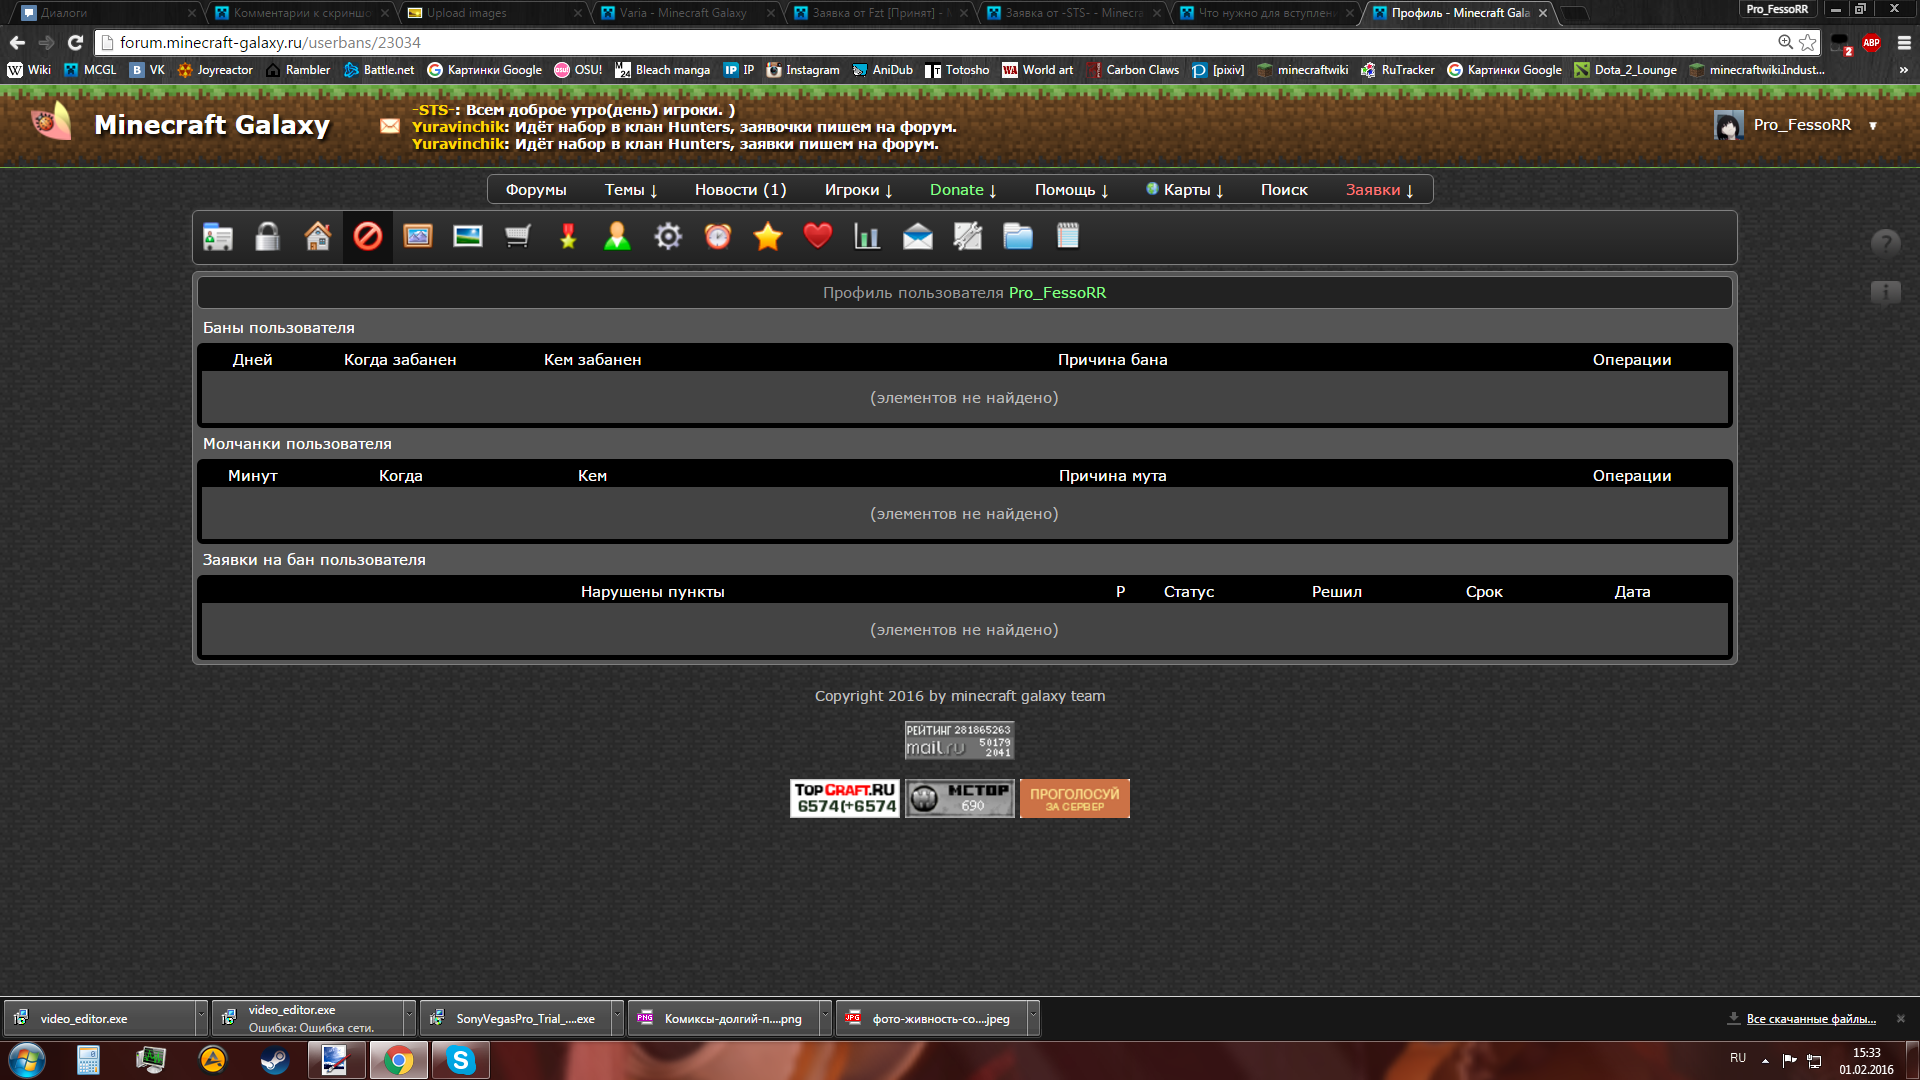Viewport: 1920px width, 1080px height.
Task: Toggle the AdBlock Plus extension icon
Action: (1871, 43)
